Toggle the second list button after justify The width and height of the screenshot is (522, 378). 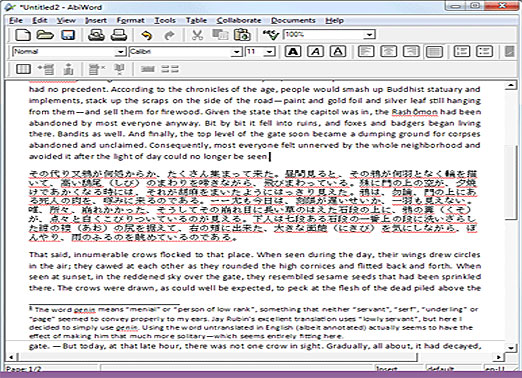click(484, 51)
